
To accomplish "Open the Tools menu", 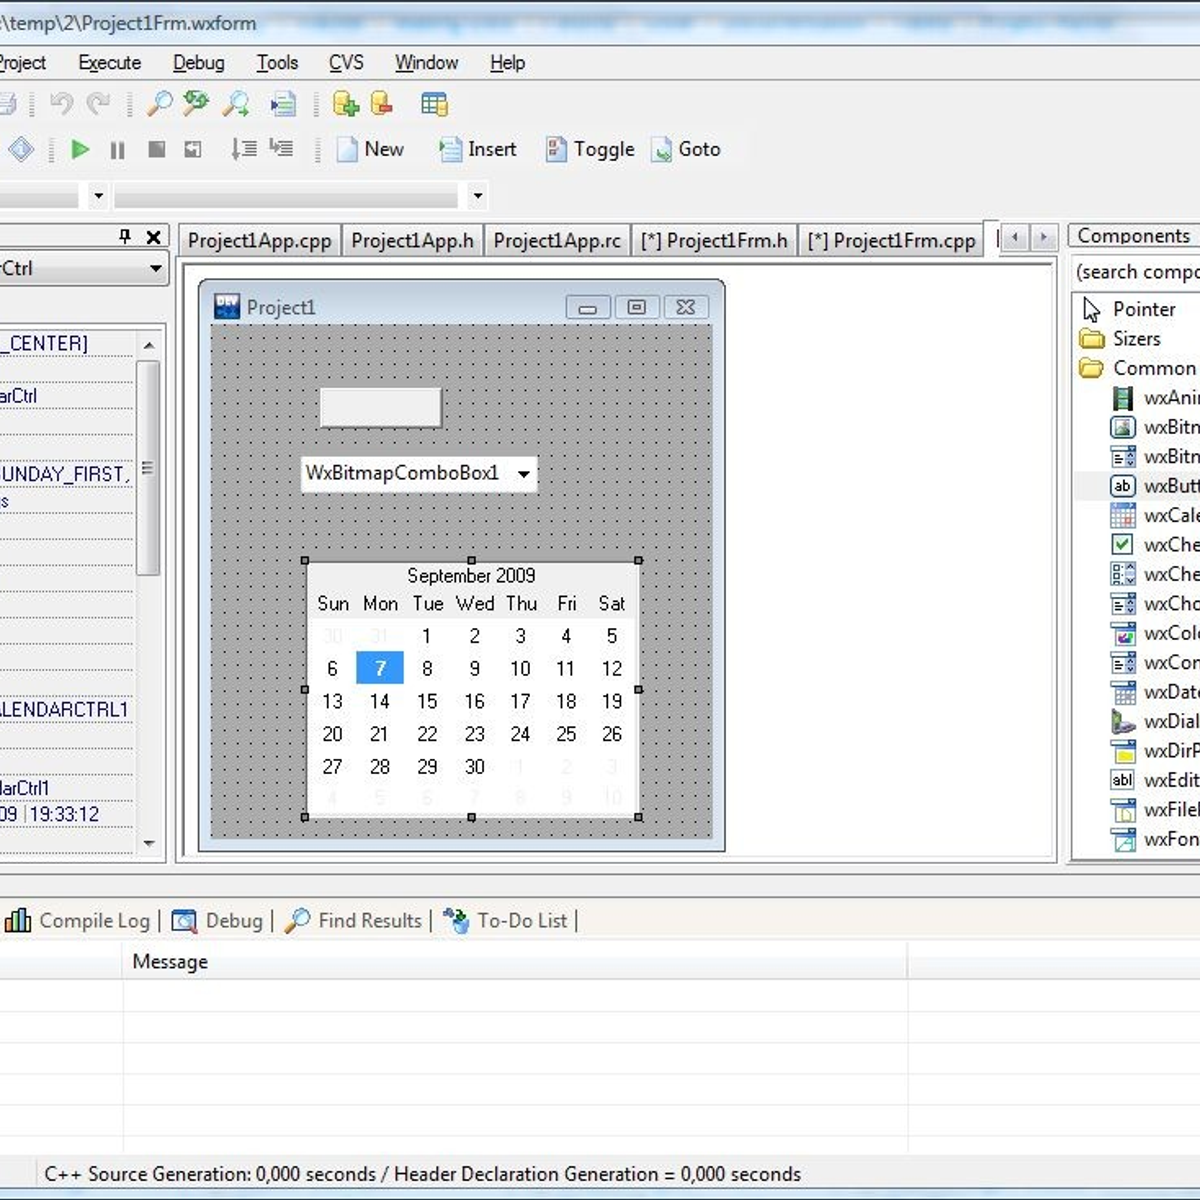I will pyautogui.click(x=277, y=63).
